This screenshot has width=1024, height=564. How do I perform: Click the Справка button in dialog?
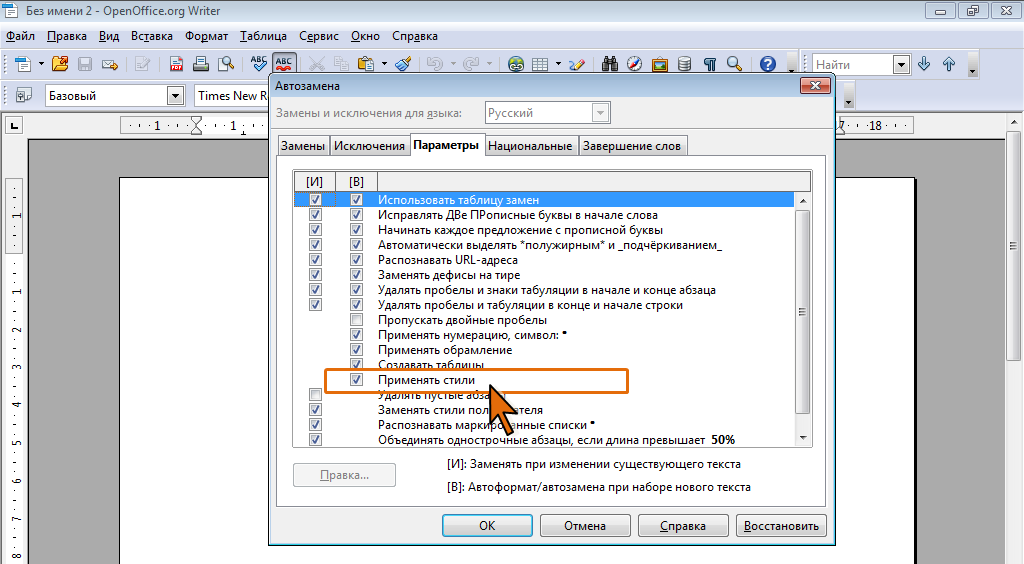click(683, 525)
